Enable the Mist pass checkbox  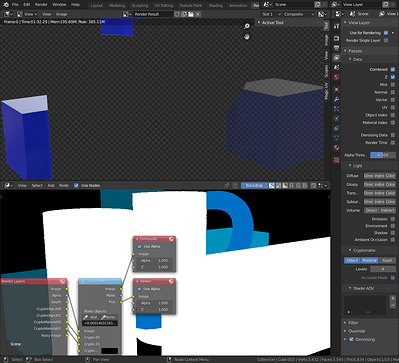pos(393,85)
